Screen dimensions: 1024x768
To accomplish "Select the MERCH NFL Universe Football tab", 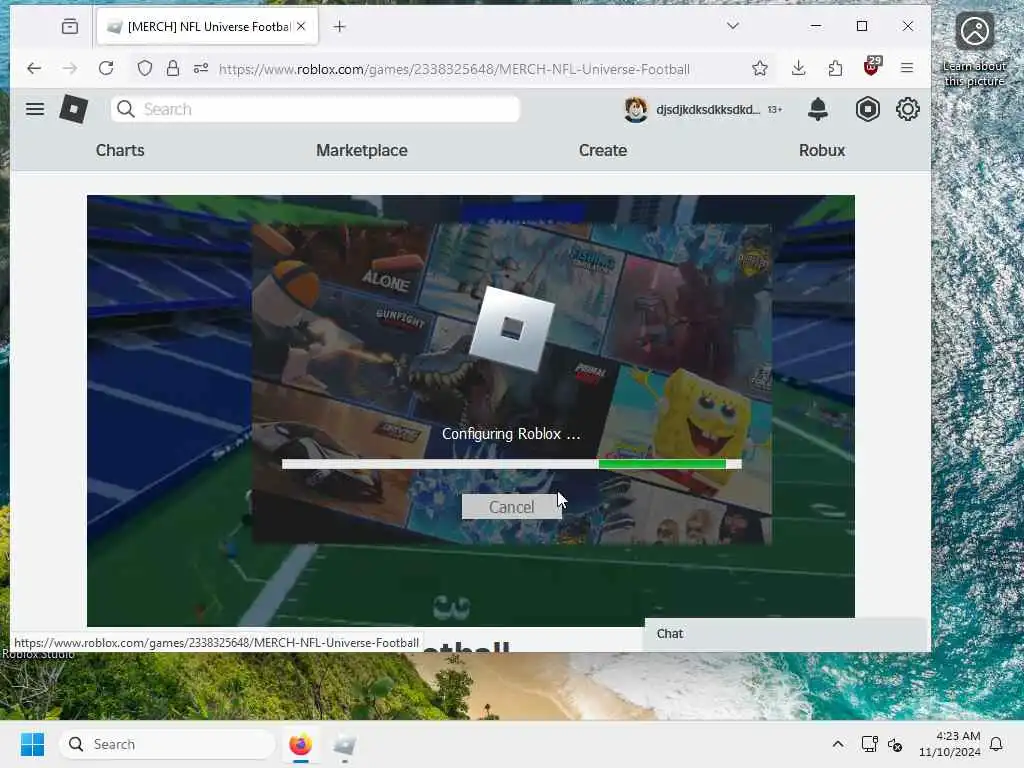I will [207, 27].
